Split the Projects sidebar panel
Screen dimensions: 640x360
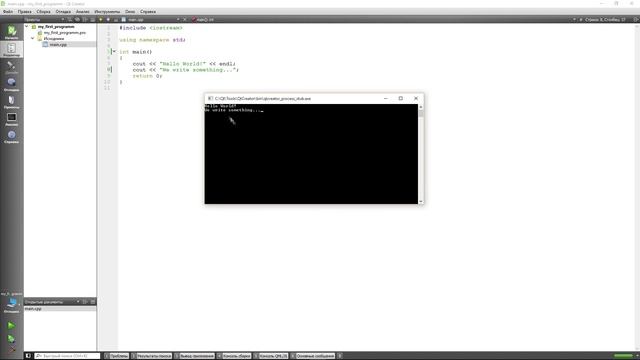pos(85,20)
